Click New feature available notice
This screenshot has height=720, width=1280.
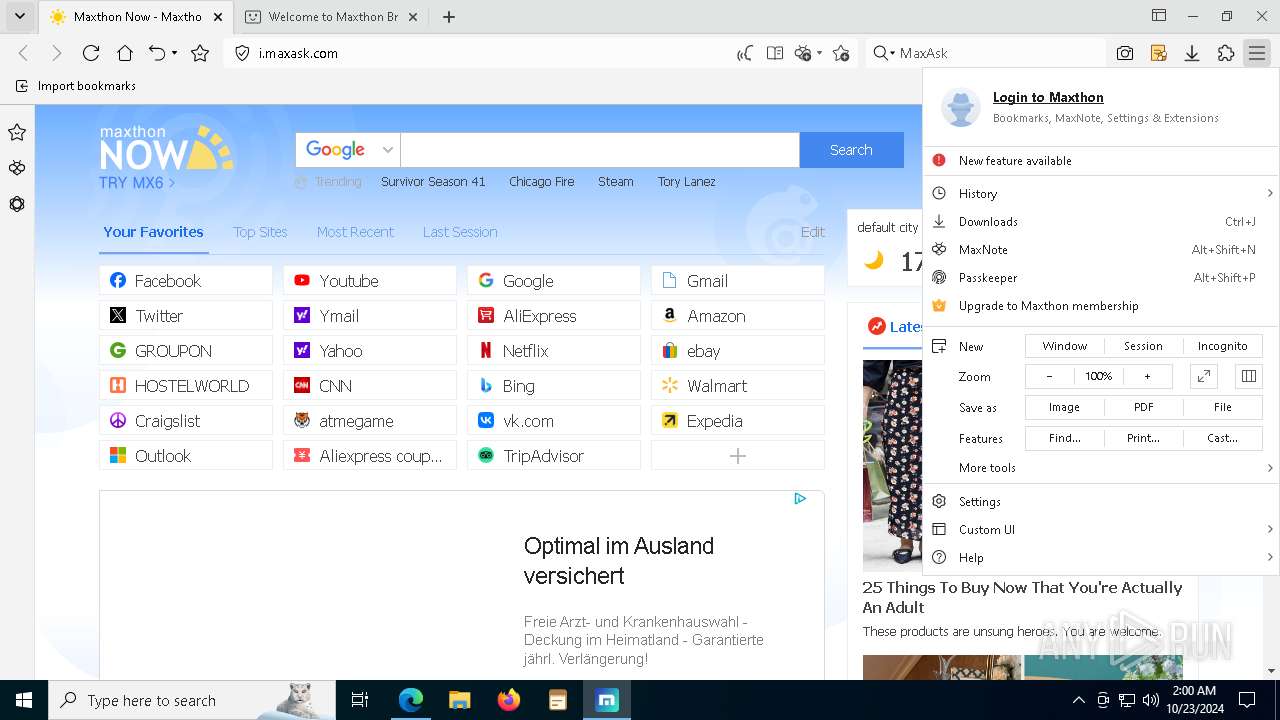pos(1101,161)
